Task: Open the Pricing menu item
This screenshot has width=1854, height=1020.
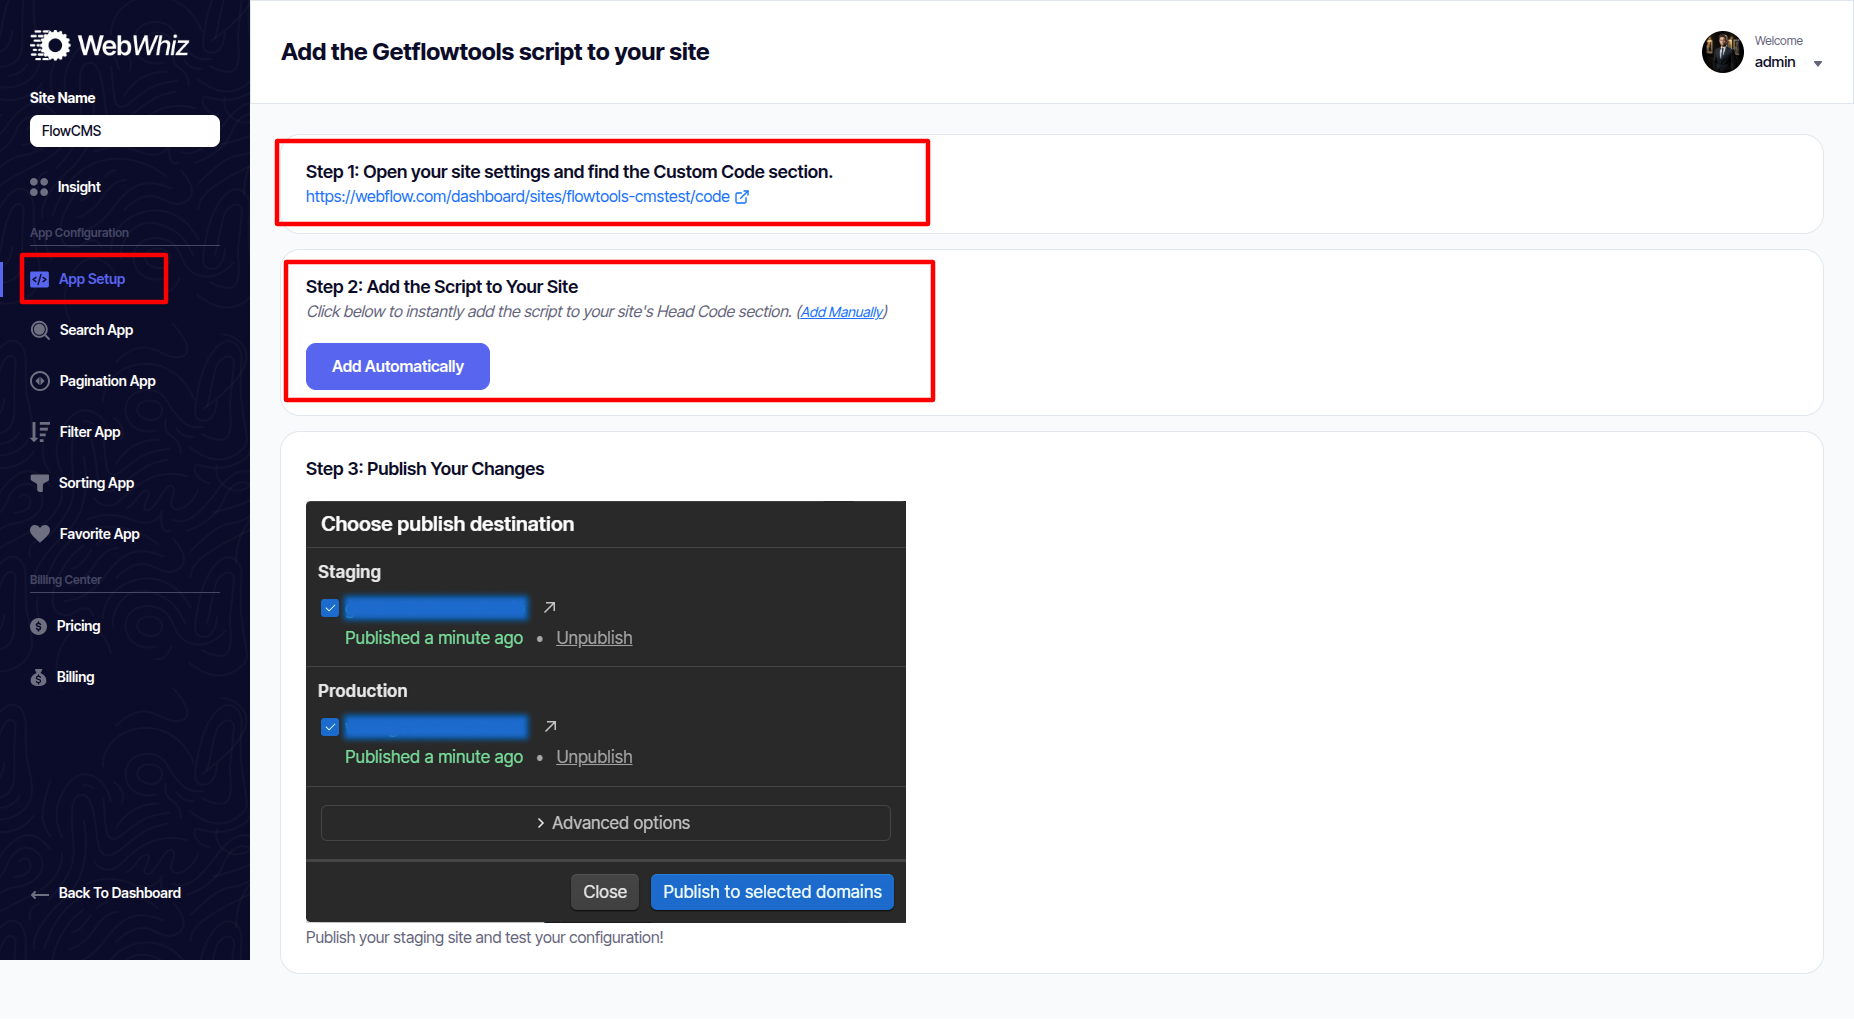Action: [x=78, y=626]
